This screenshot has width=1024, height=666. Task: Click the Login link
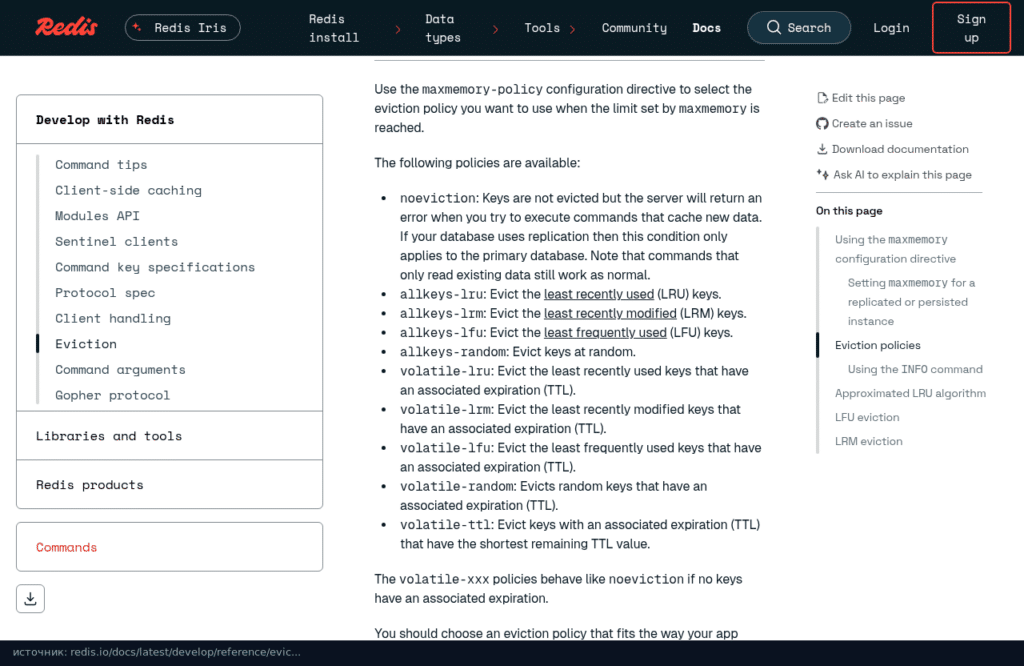[x=891, y=28]
